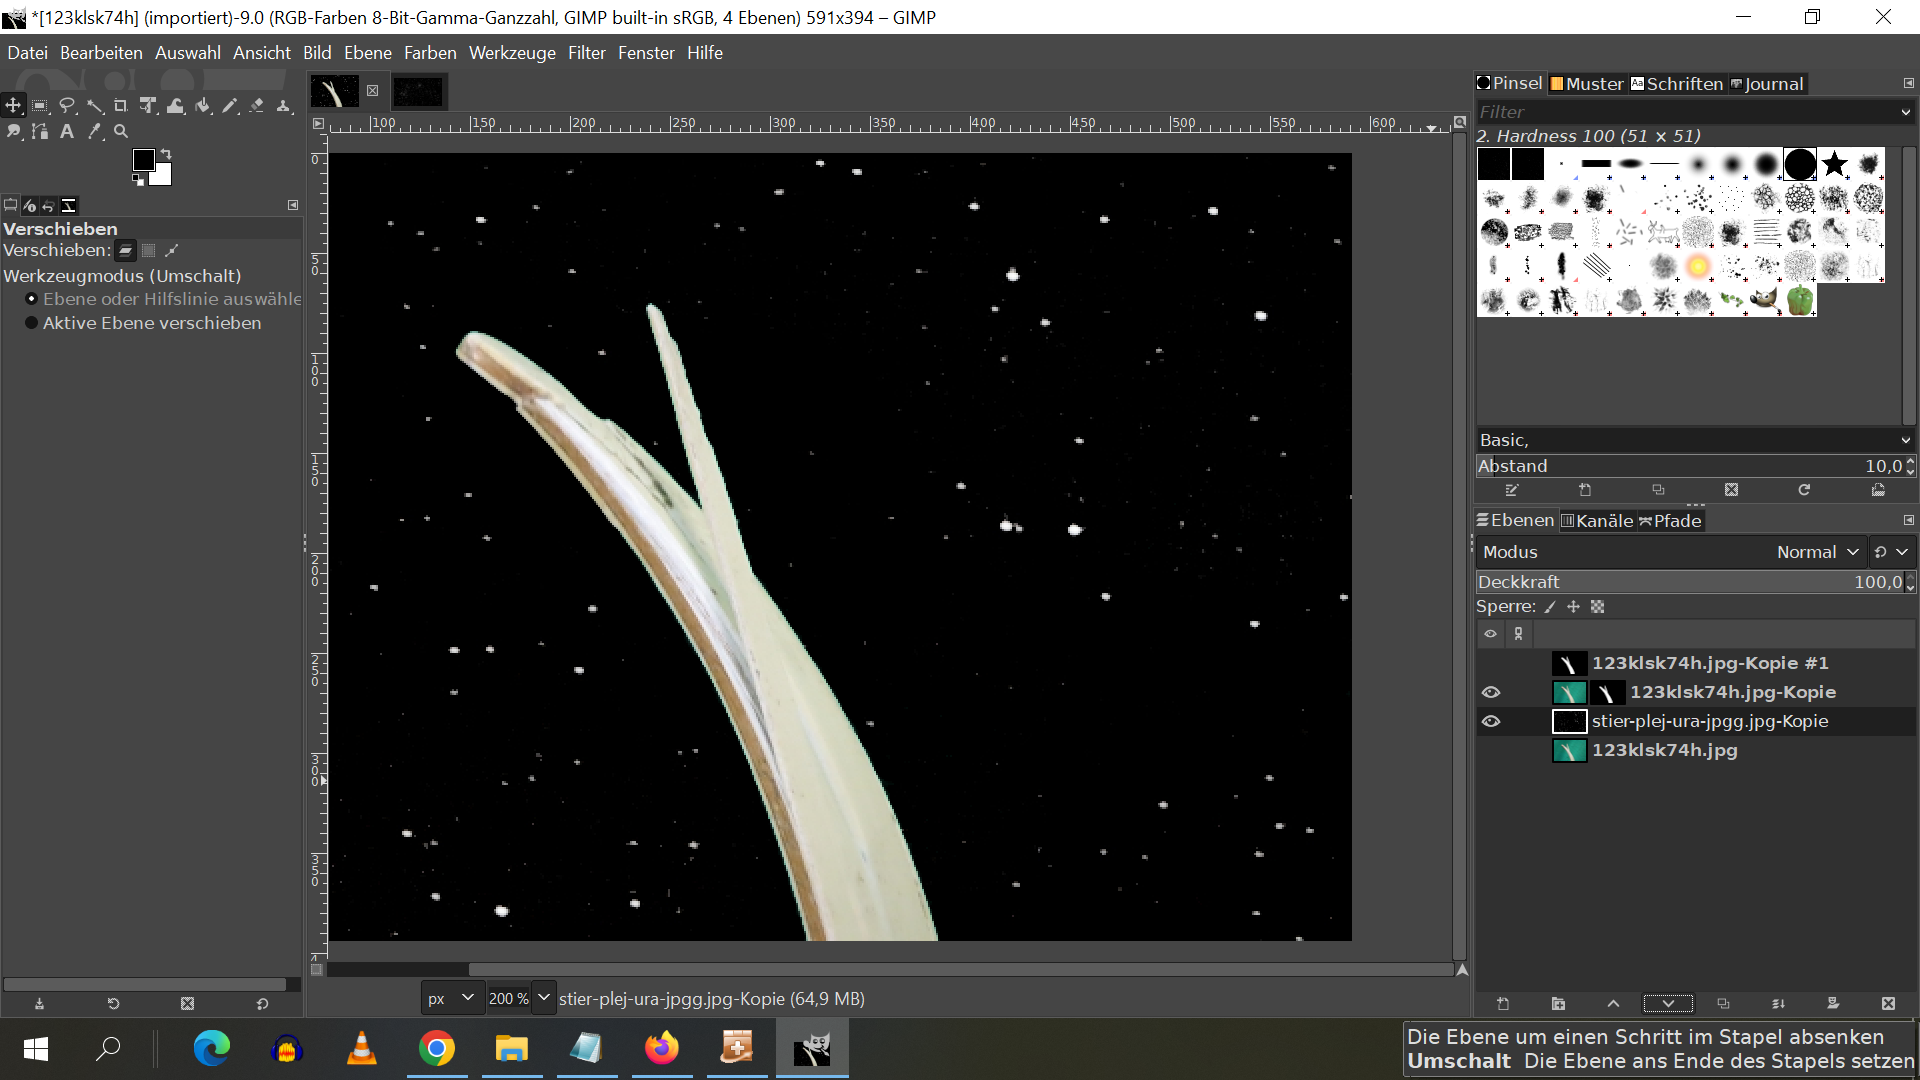Select the Eraser tool
Image resolution: width=1920 pixels, height=1080 pixels.
point(257,105)
